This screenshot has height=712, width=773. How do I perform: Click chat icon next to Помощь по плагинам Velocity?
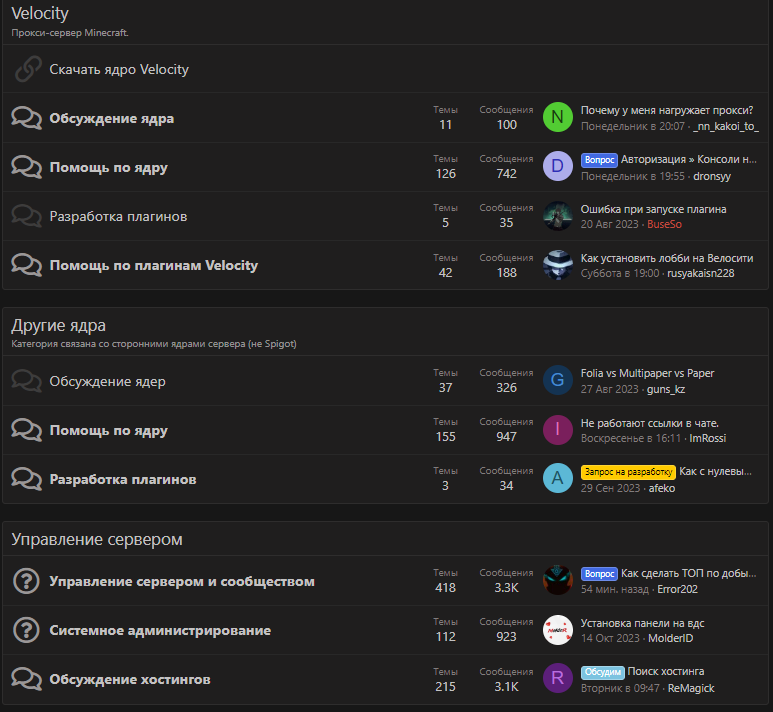27,265
